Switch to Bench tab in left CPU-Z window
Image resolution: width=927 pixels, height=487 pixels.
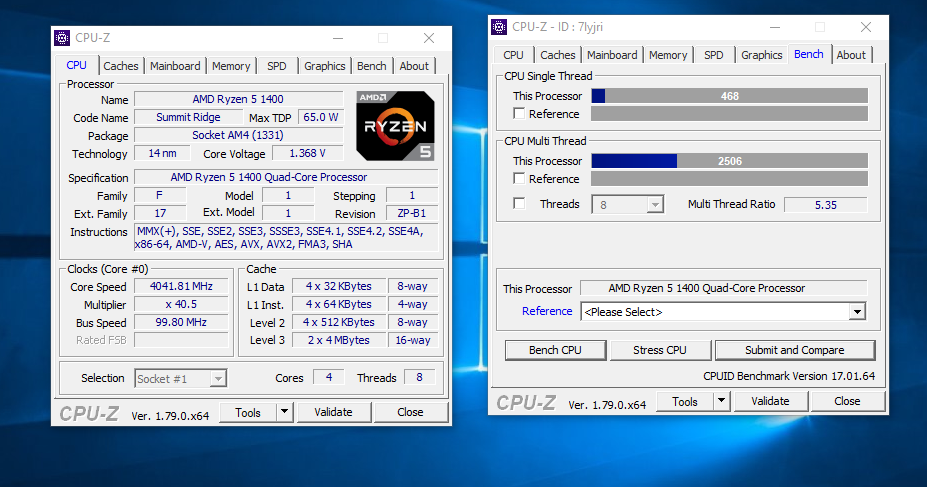tap(371, 66)
